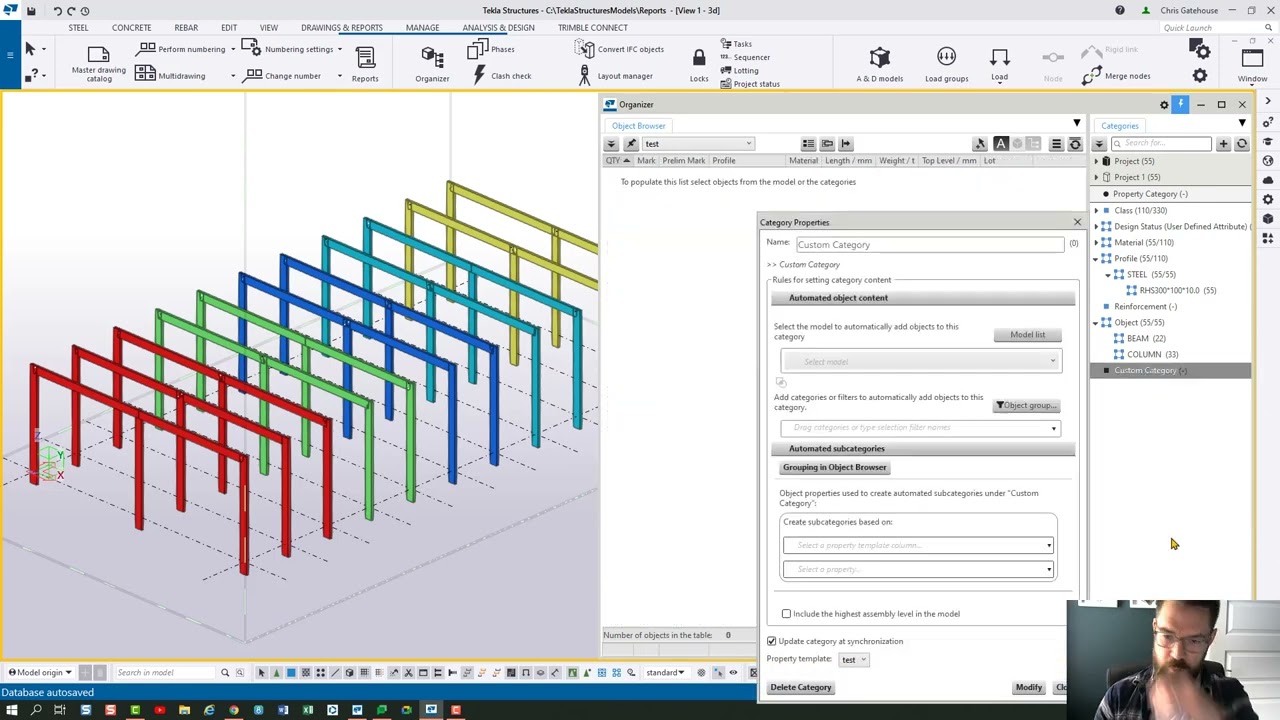Expand the Material (55/110) category
The image size is (1280, 720).
tap(1096, 242)
